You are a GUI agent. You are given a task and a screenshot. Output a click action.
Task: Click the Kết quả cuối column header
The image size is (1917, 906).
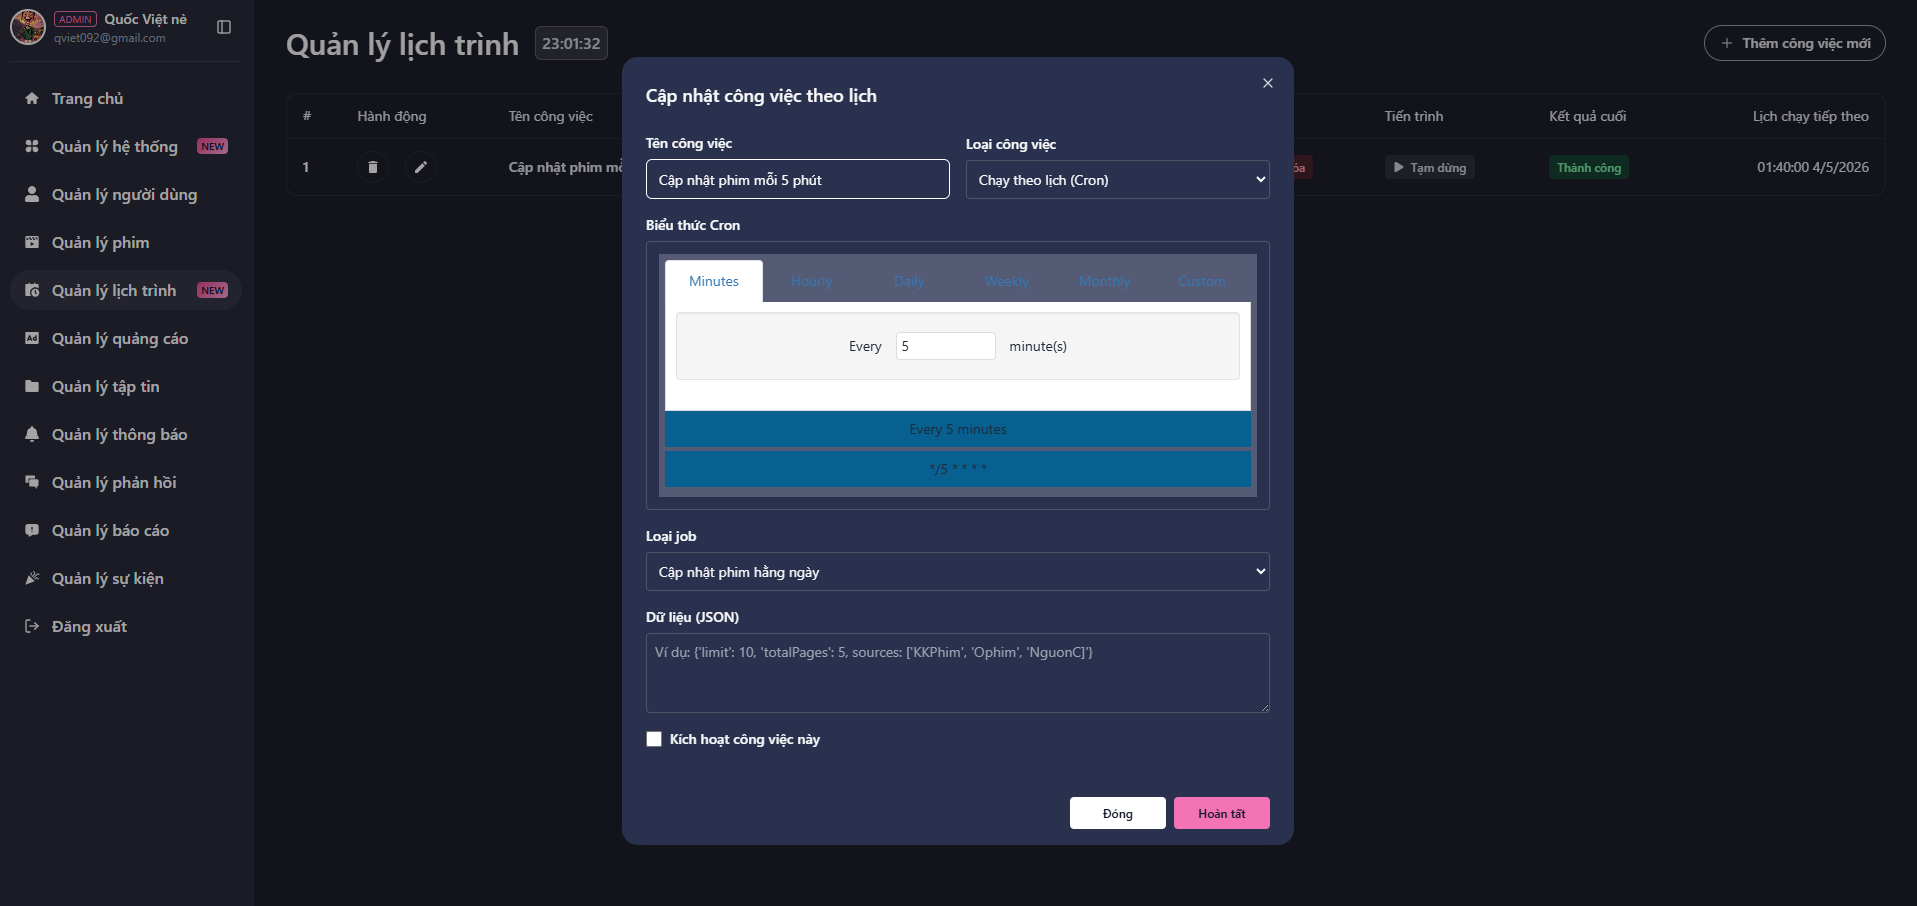[x=1588, y=116]
